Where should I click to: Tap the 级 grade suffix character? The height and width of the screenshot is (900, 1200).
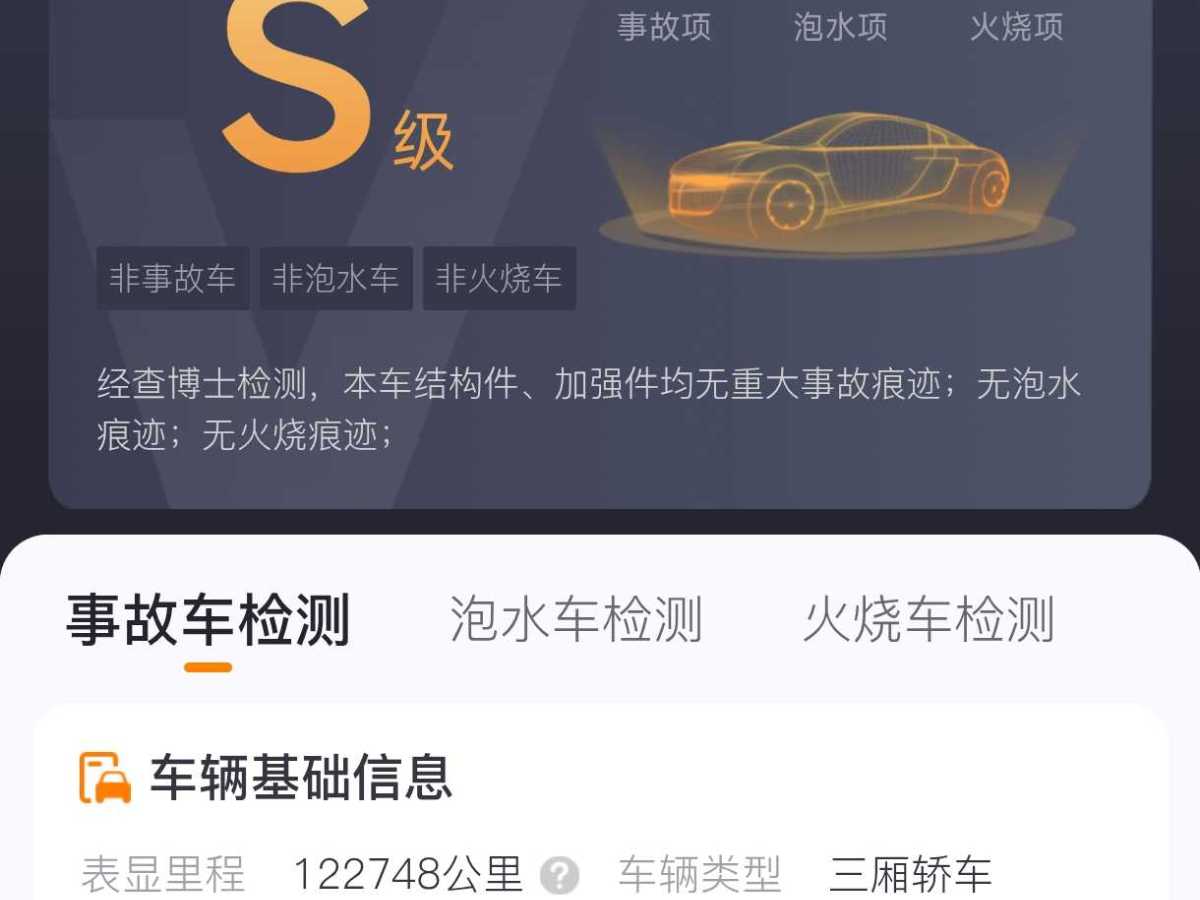pyautogui.click(x=424, y=142)
